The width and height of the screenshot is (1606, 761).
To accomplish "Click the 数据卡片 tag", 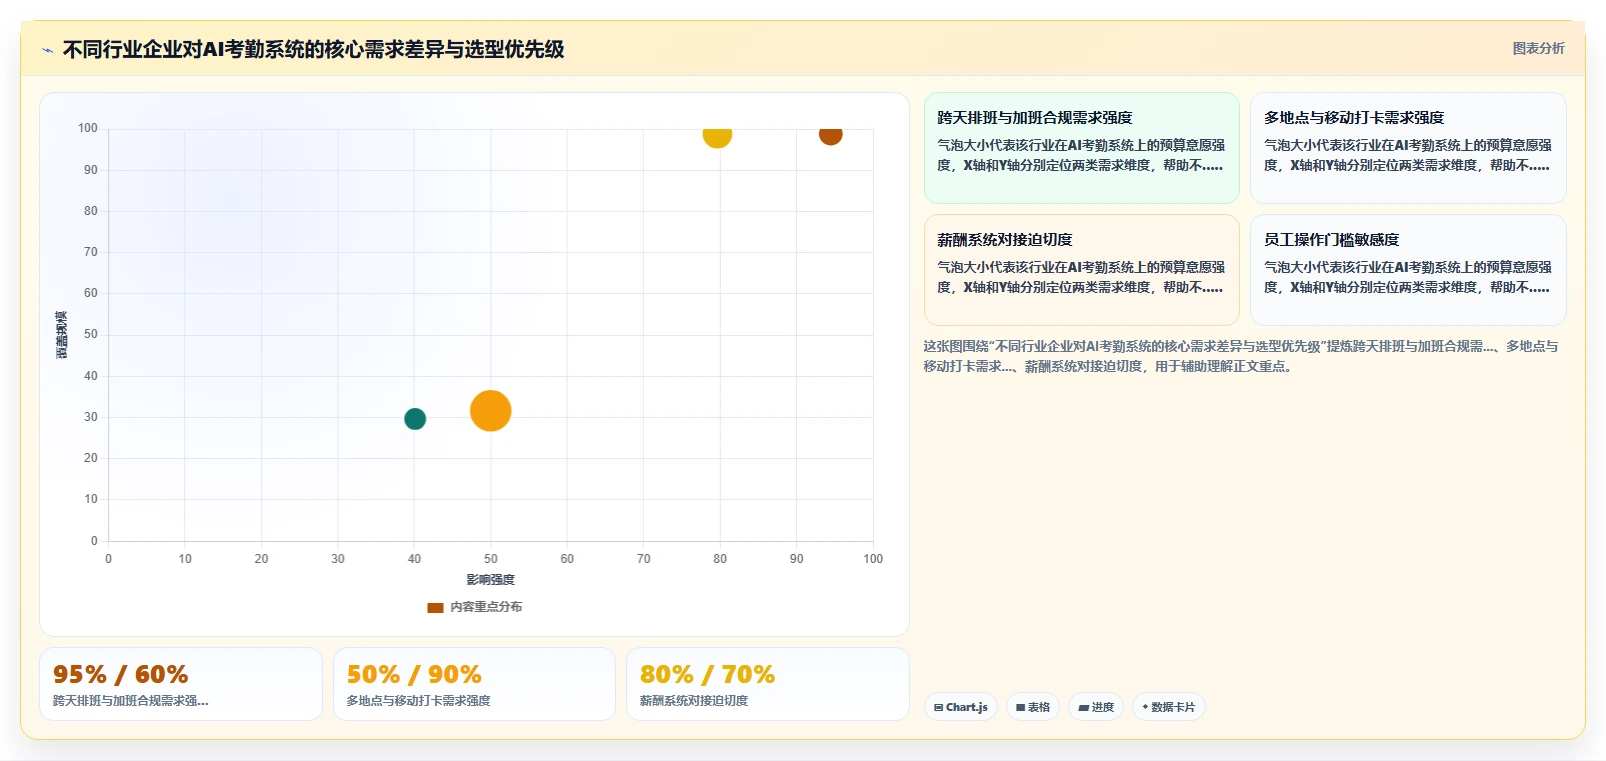I will pos(1168,707).
